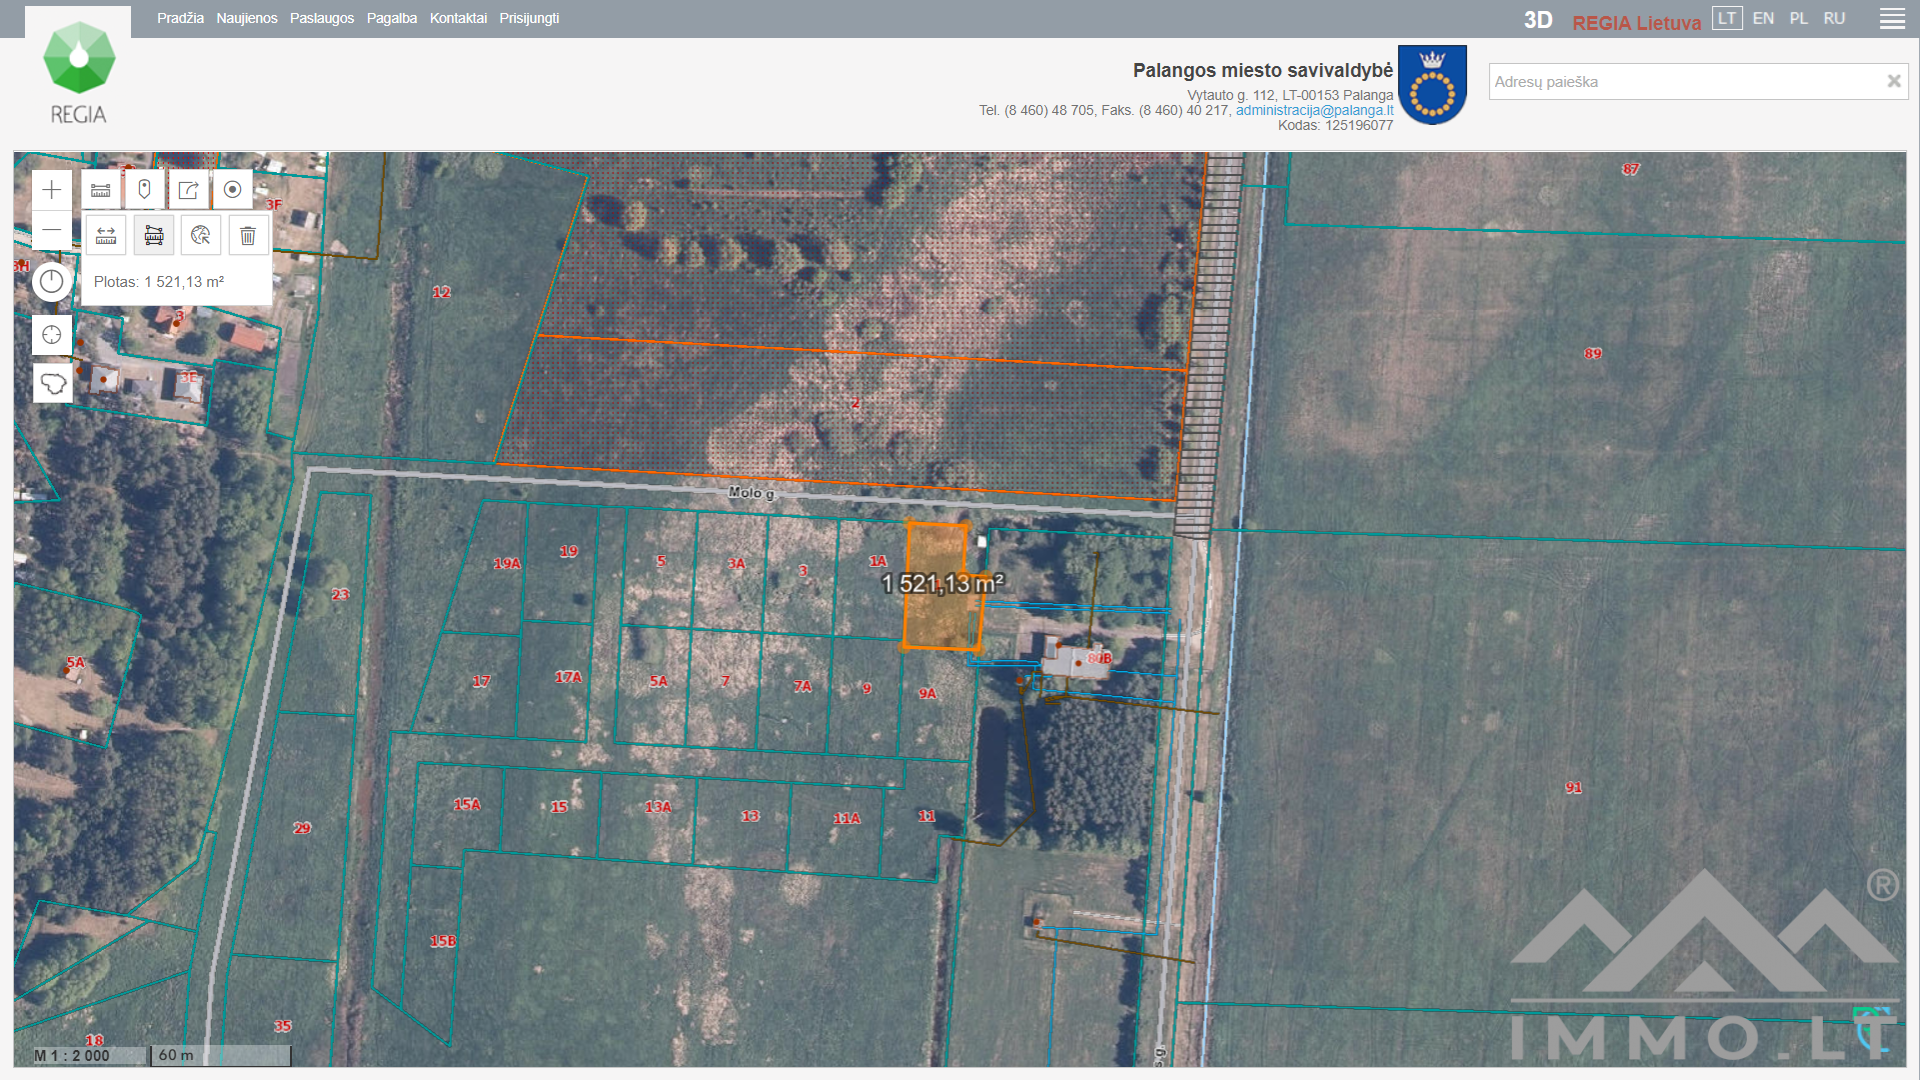
Task: Click the locate-me crosshair button
Action: pyautogui.click(x=52, y=335)
